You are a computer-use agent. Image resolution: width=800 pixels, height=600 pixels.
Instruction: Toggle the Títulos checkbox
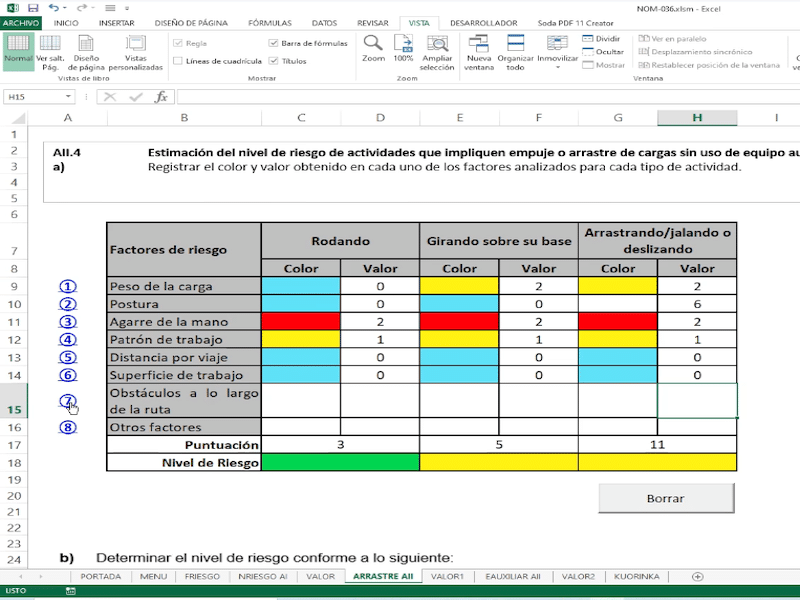point(273,61)
